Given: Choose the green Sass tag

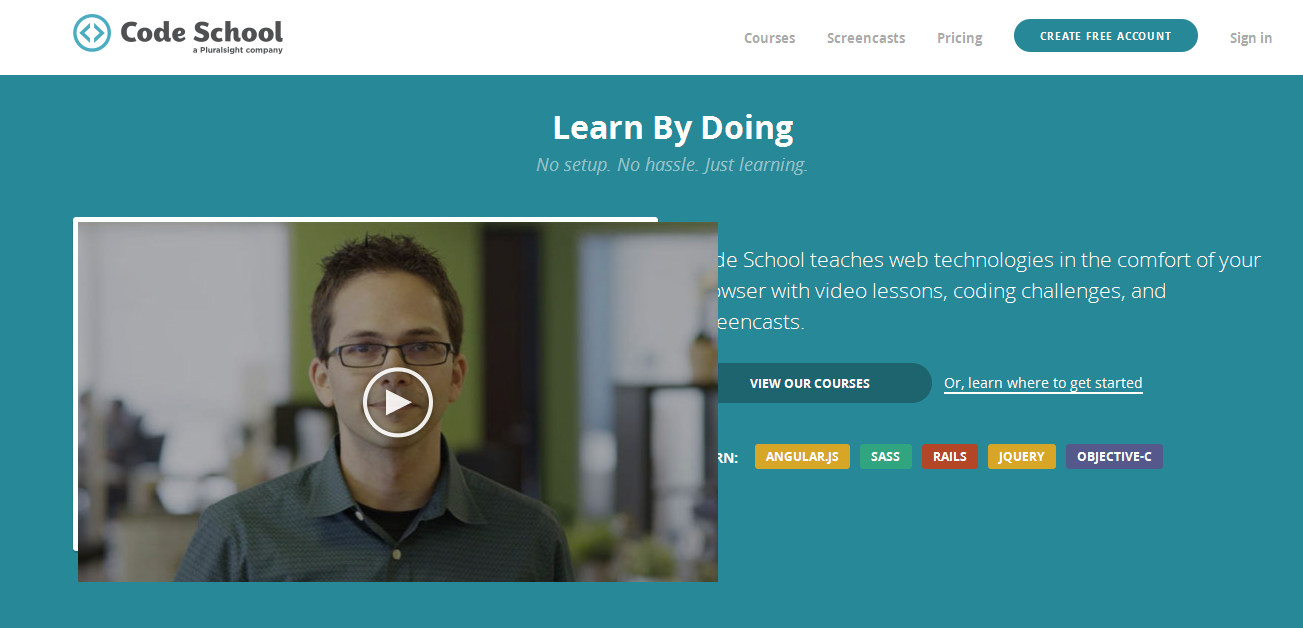Looking at the screenshot, I should [885, 456].
